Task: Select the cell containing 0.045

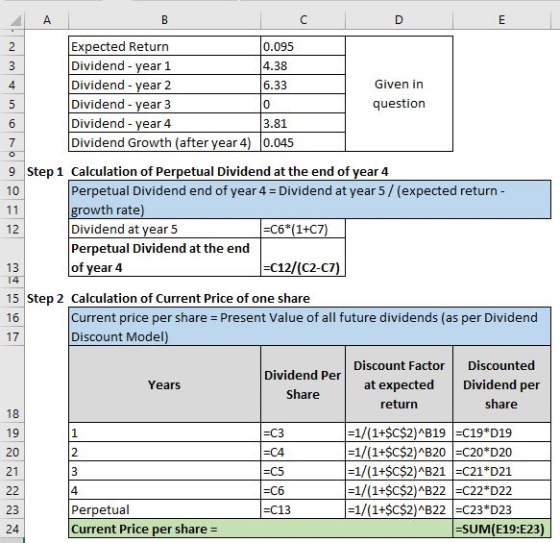Action: tap(303, 143)
